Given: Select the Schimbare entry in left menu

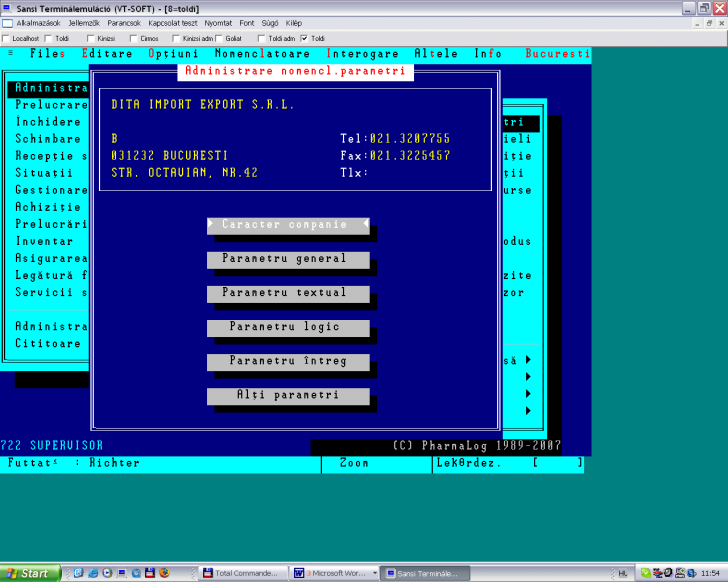Looking at the screenshot, I should point(48,139).
